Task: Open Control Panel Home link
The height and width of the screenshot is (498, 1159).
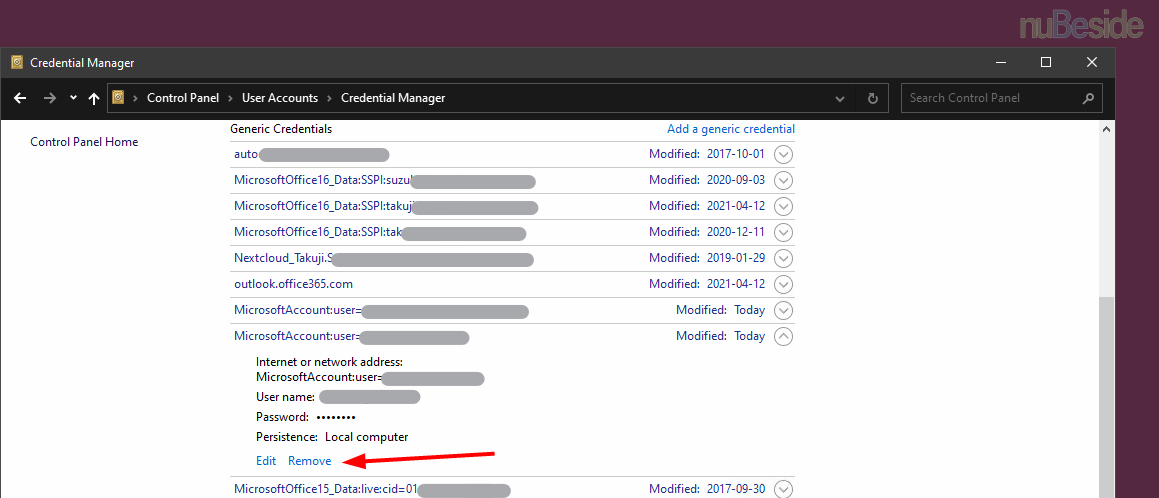Action: click(x=84, y=142)
